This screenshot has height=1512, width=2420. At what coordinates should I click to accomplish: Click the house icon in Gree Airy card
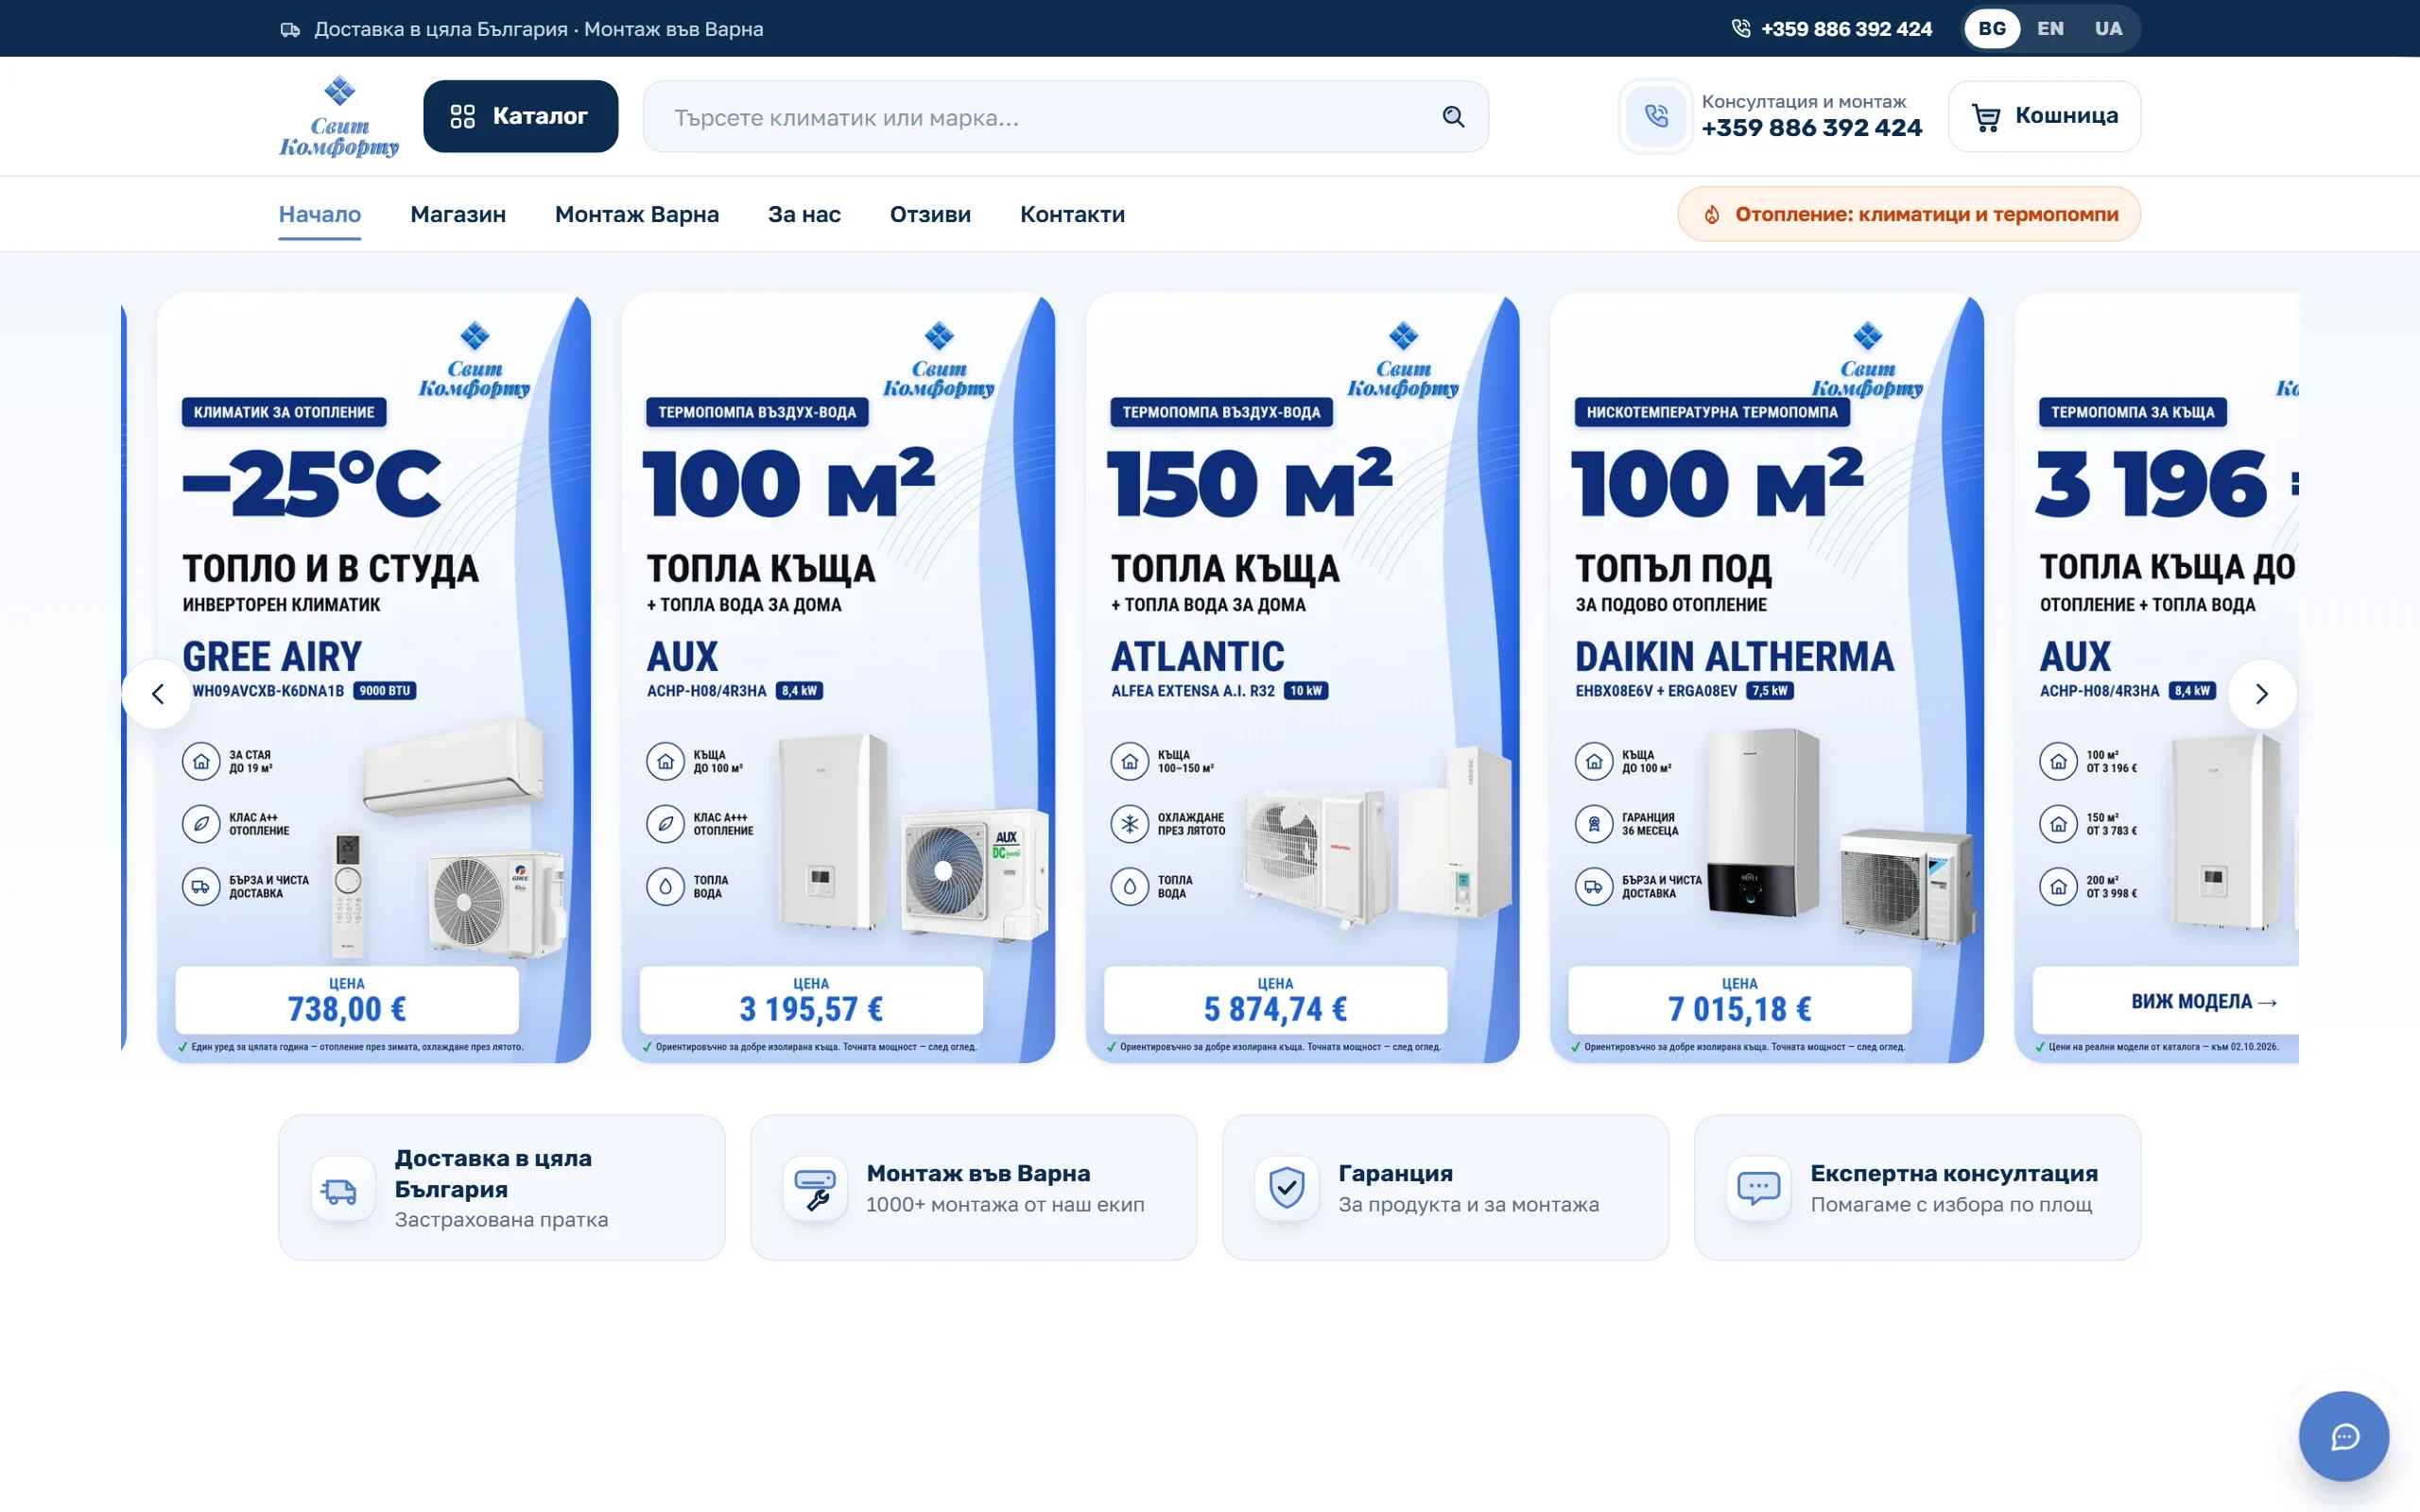point(201,761)
